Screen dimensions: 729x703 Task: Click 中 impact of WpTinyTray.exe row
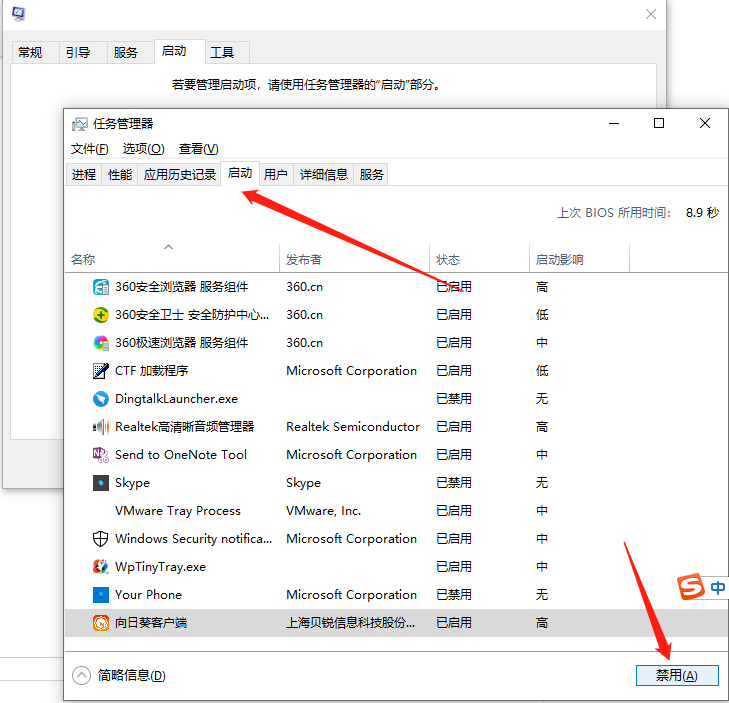(542, 566)
